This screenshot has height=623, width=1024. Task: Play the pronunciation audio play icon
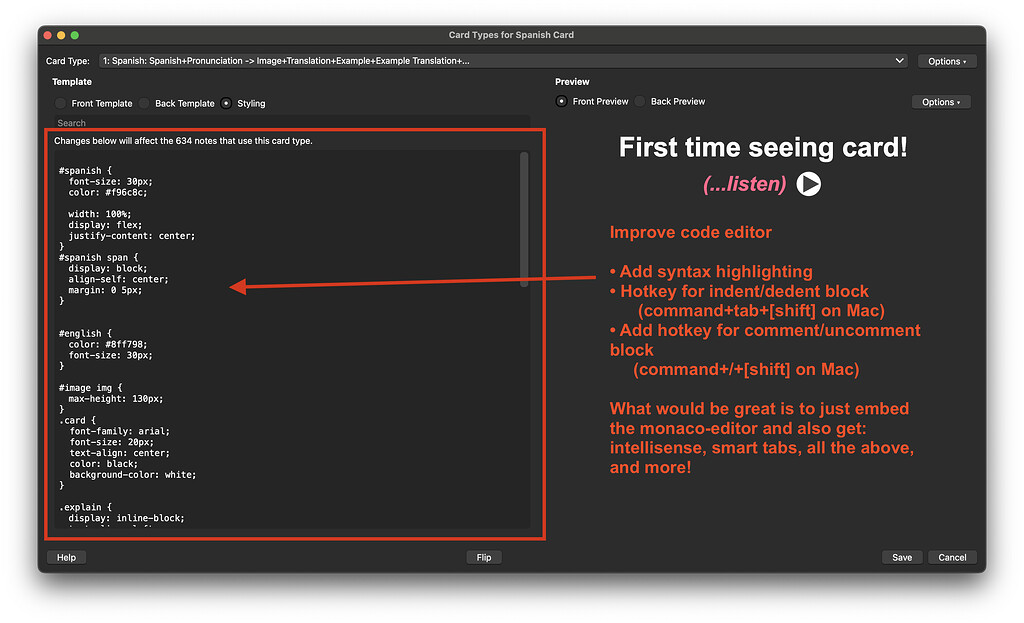pyautogui.click(x=809, y=184)
